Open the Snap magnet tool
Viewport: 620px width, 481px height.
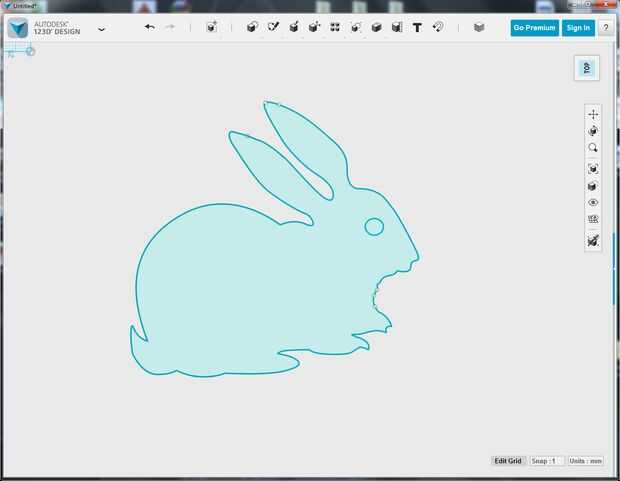(x=438, y=27)
